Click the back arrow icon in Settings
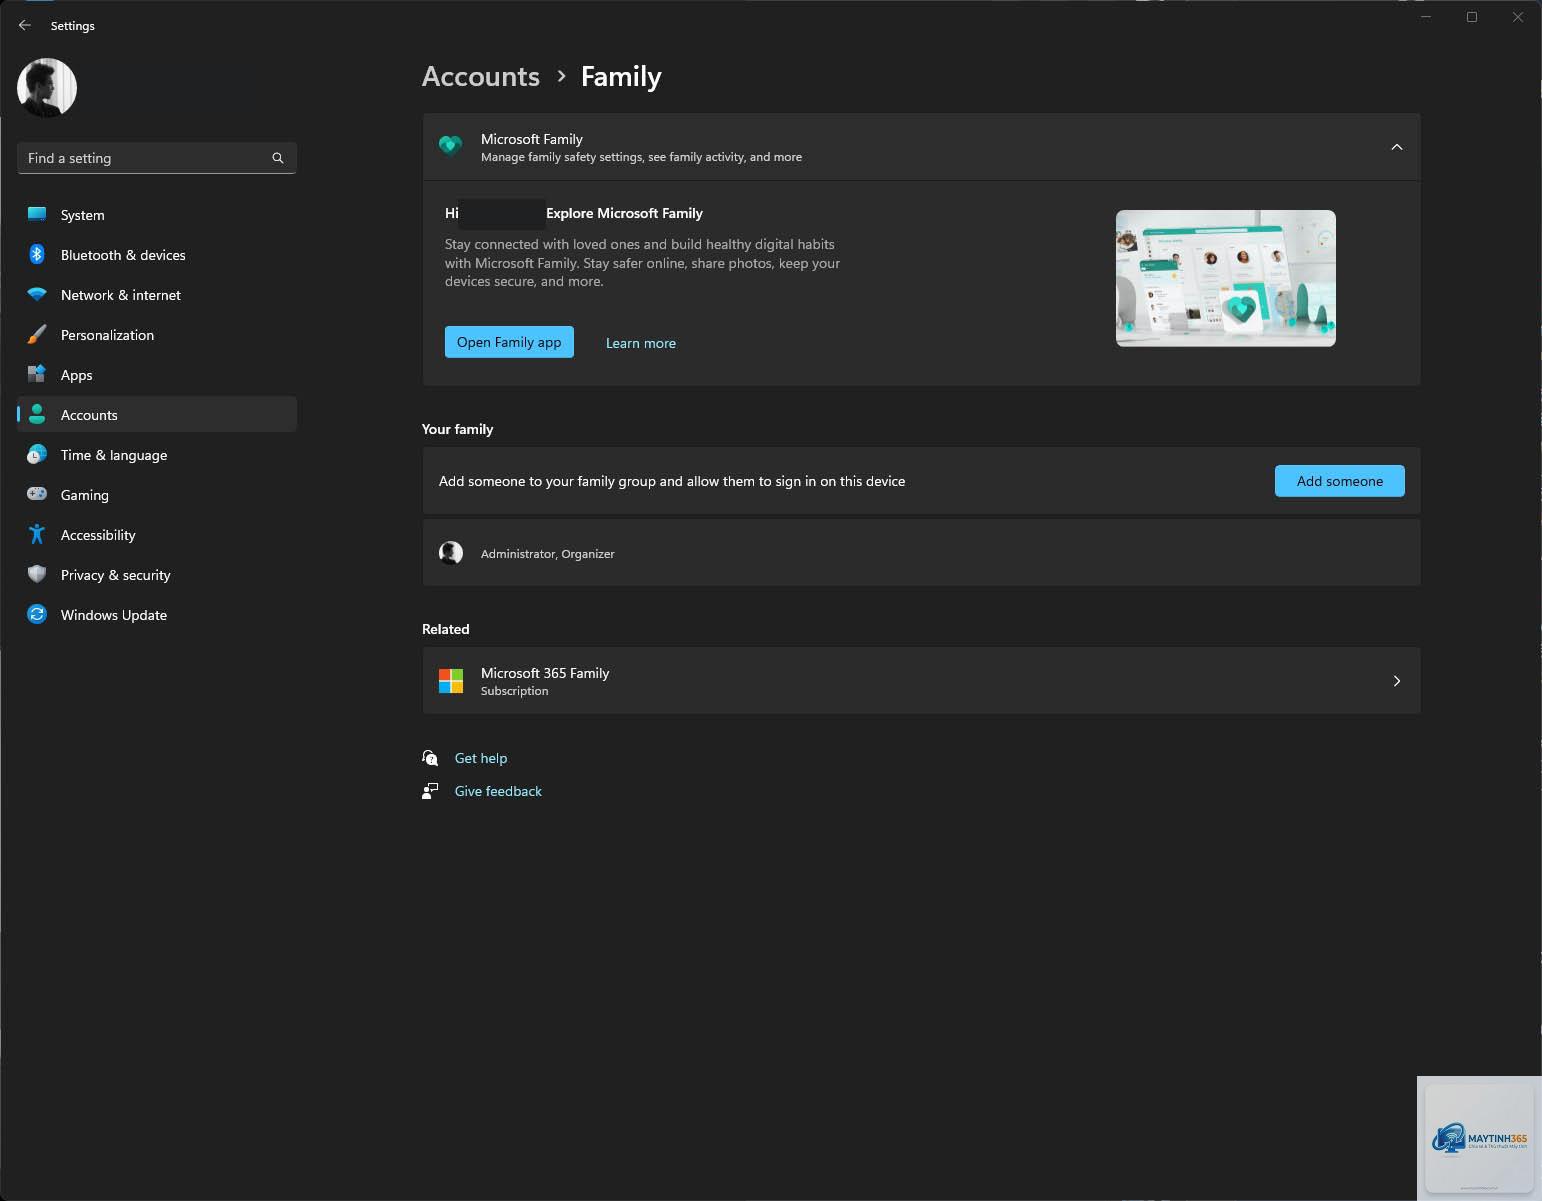1542x1201 pixels. tap(25, 25)
